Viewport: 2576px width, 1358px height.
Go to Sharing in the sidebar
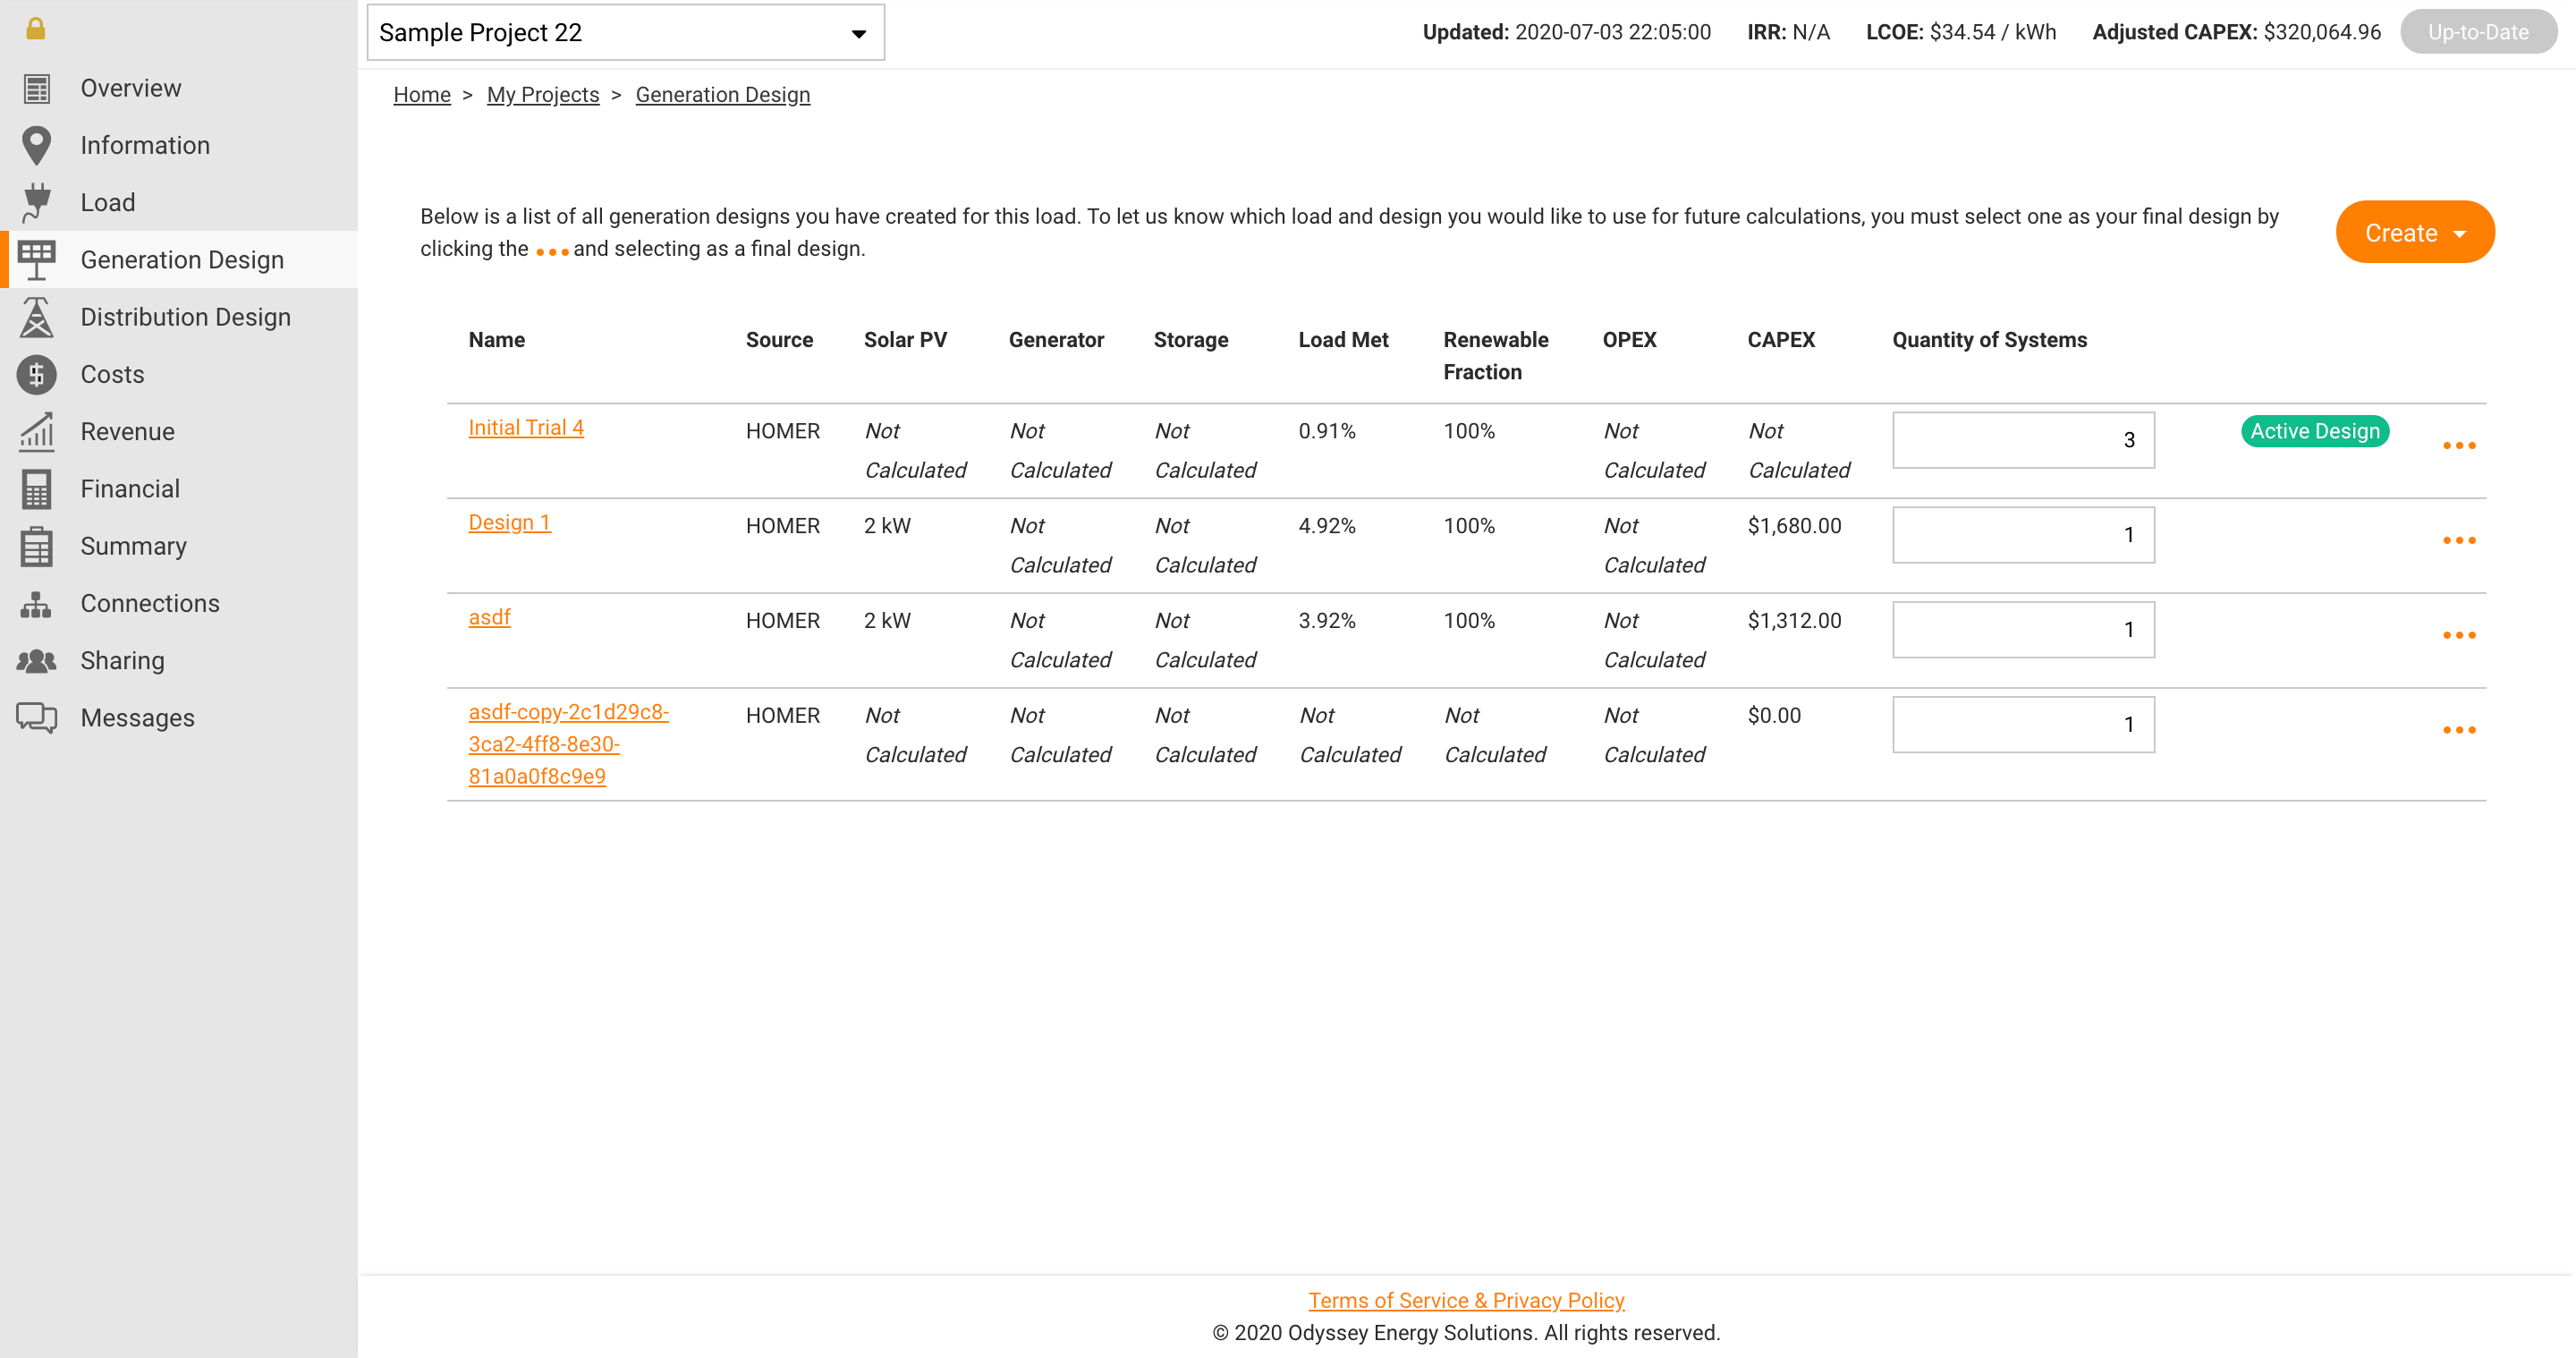pyautogui.click(x=122, y=660)
